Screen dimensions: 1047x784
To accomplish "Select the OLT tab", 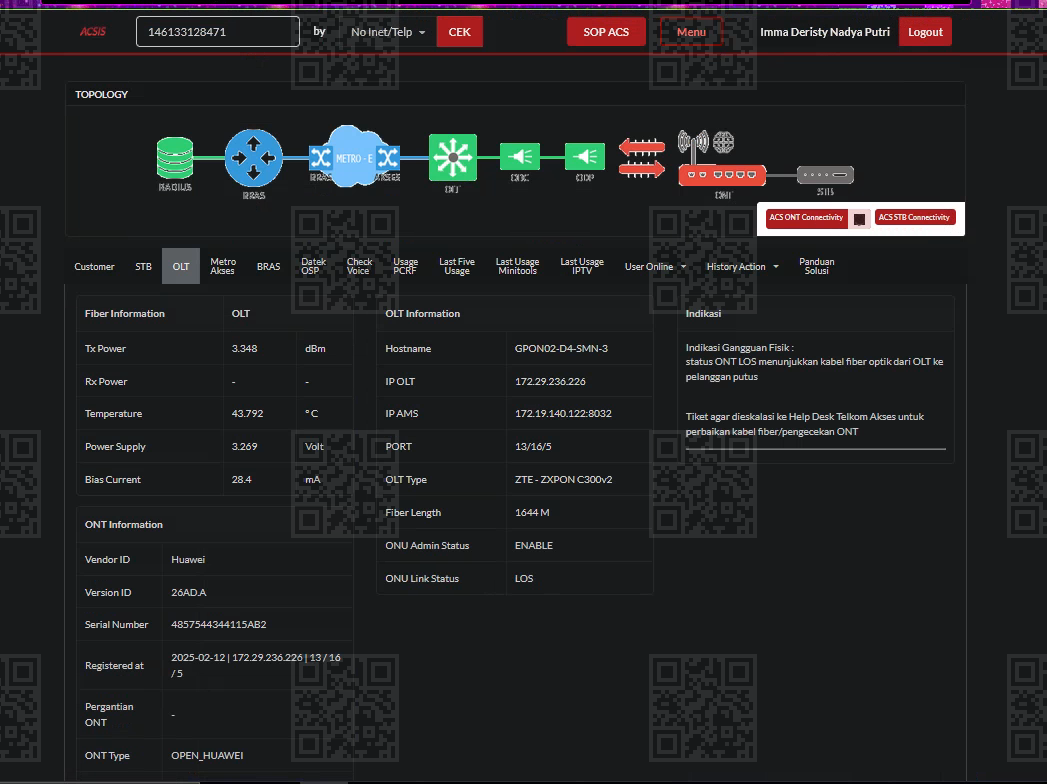I will 181,266.
